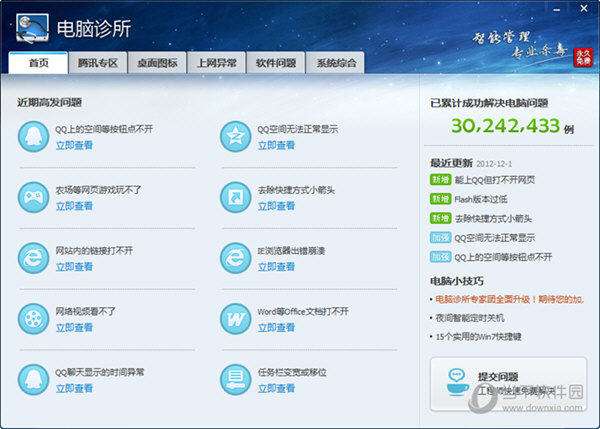This screenshot has height=429, width=600.
Task: Click the 电脑诊所 app logo icon
Action: click(33, 28)
